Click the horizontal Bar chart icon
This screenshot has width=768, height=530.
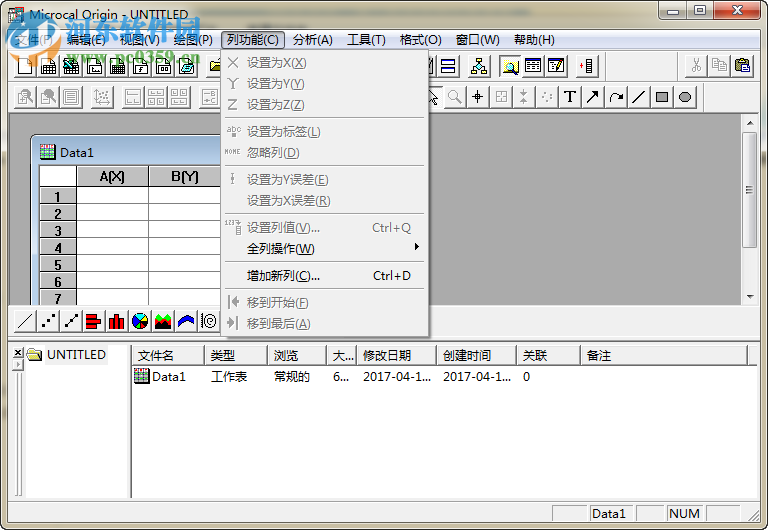coord(94,321)
